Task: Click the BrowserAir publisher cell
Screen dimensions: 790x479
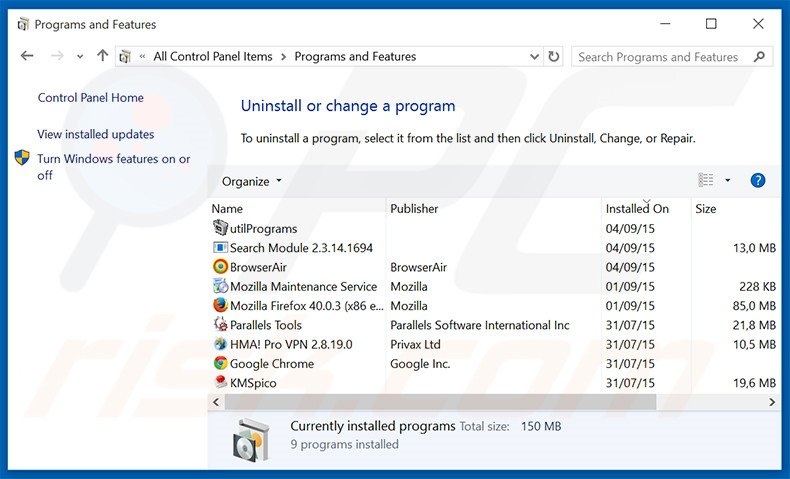Action: click(418, 267)
